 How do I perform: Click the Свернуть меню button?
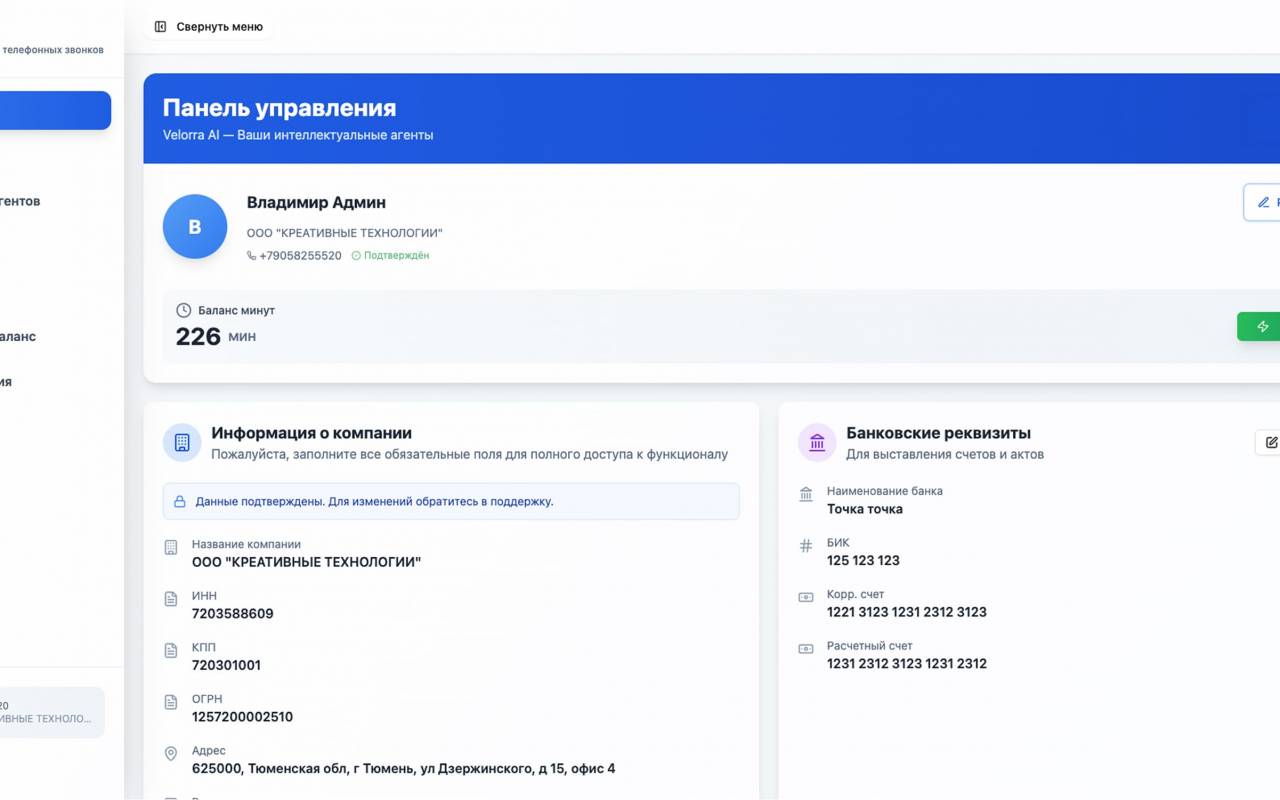click(x=209, y=27)
